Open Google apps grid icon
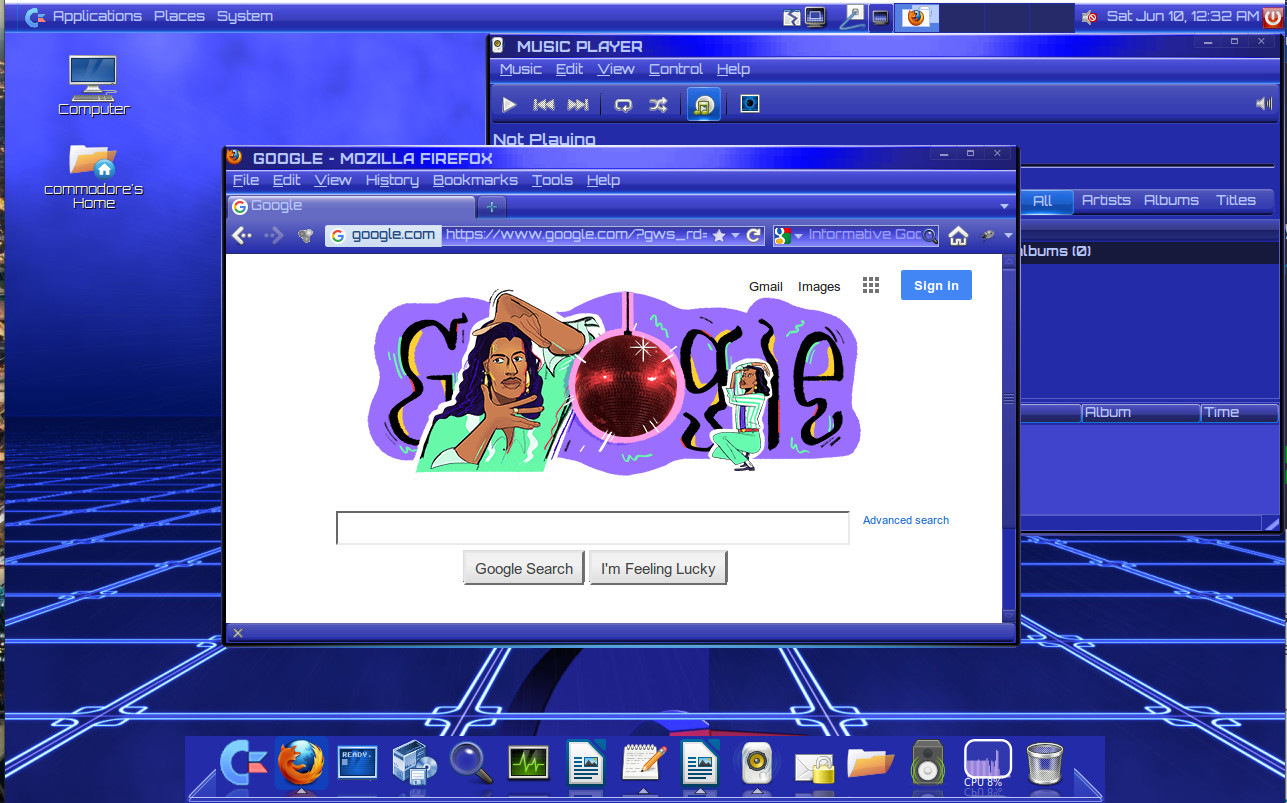Image resolution: width=1287 pixels, height=803 pixels. pyautogui.click(x=871, y=286)
